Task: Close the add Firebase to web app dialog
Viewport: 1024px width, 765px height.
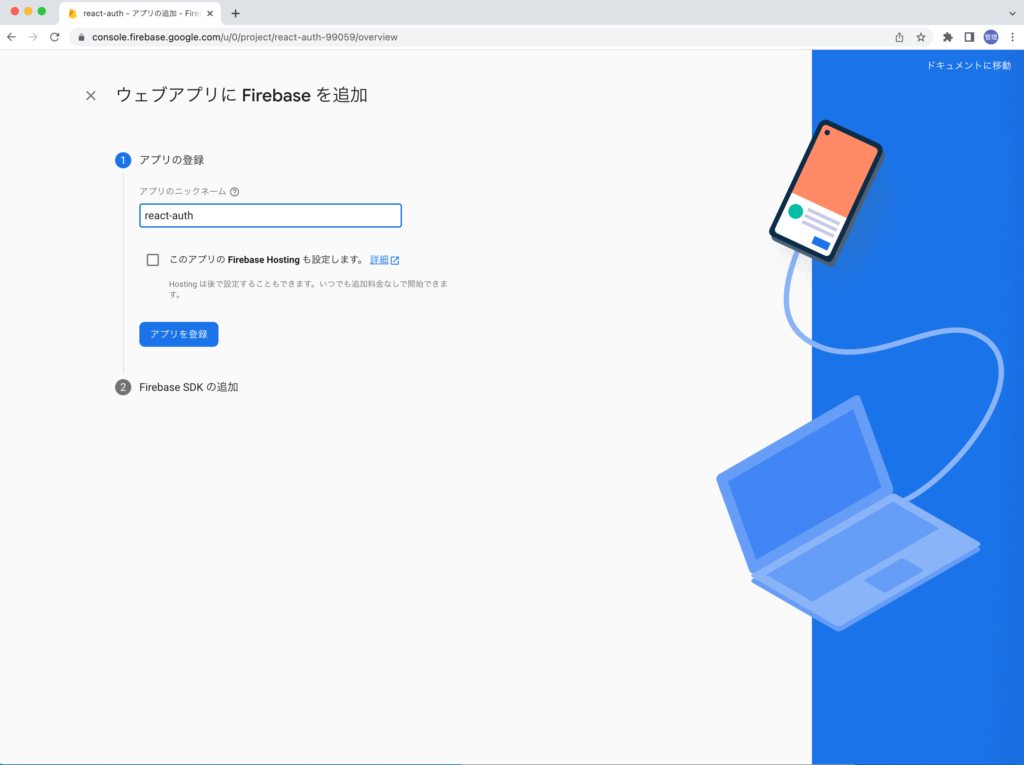Action: click(x=91, y=96)
